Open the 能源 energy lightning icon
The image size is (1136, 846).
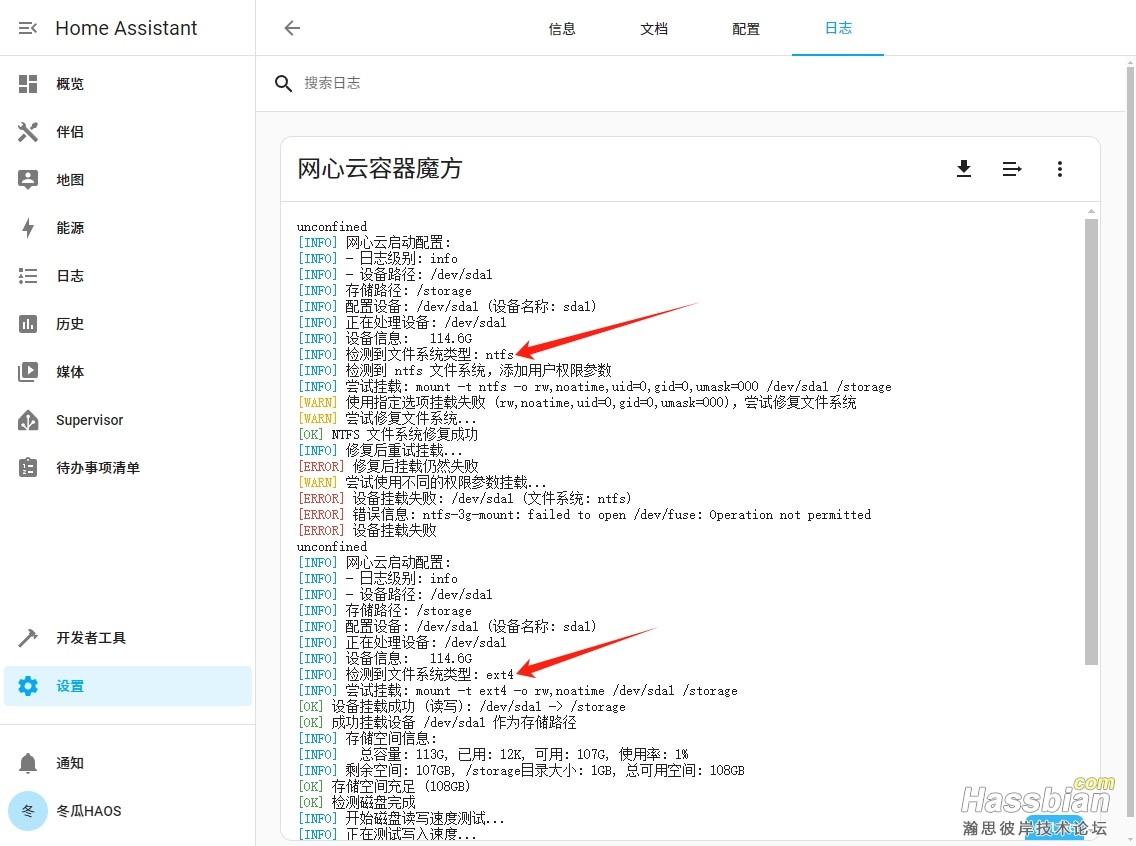[x=28, y=227]
